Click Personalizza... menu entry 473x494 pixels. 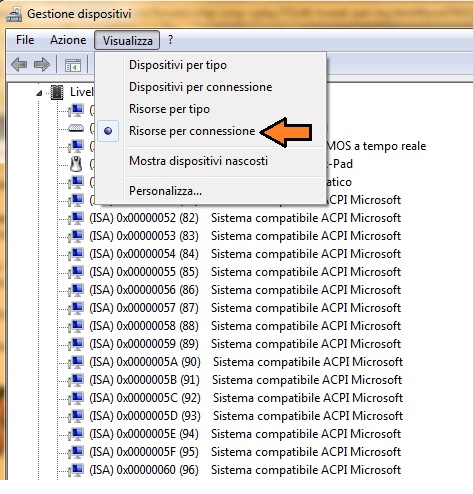coord(165,191)
